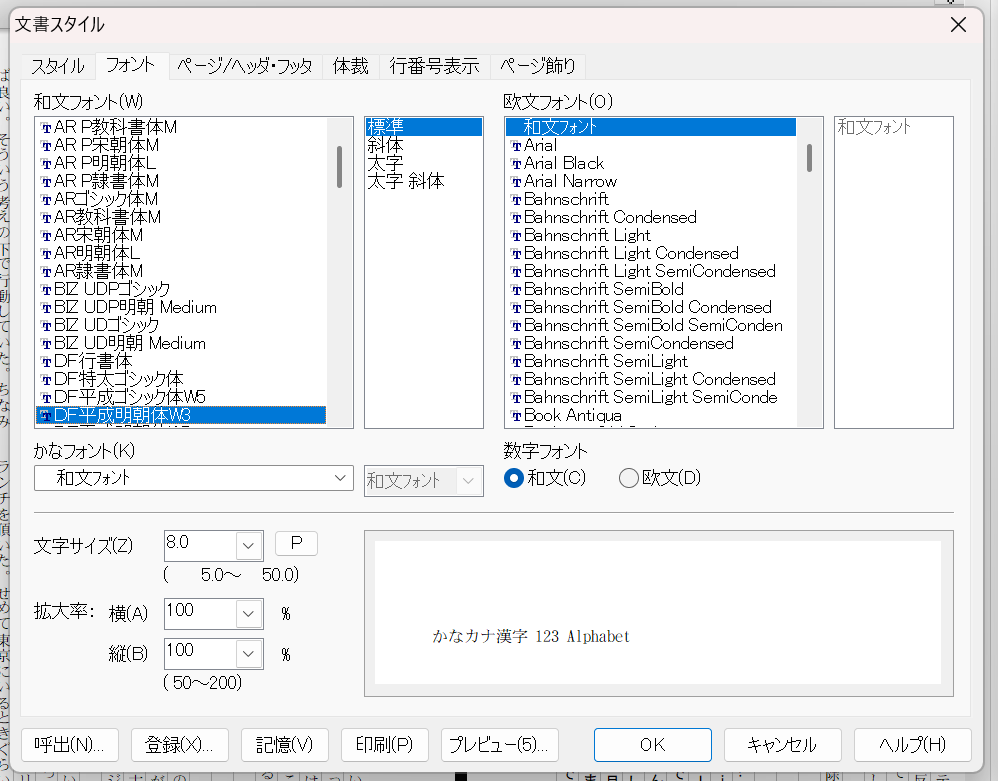Select the DF行書体 font icon

[x=46, y=361]
